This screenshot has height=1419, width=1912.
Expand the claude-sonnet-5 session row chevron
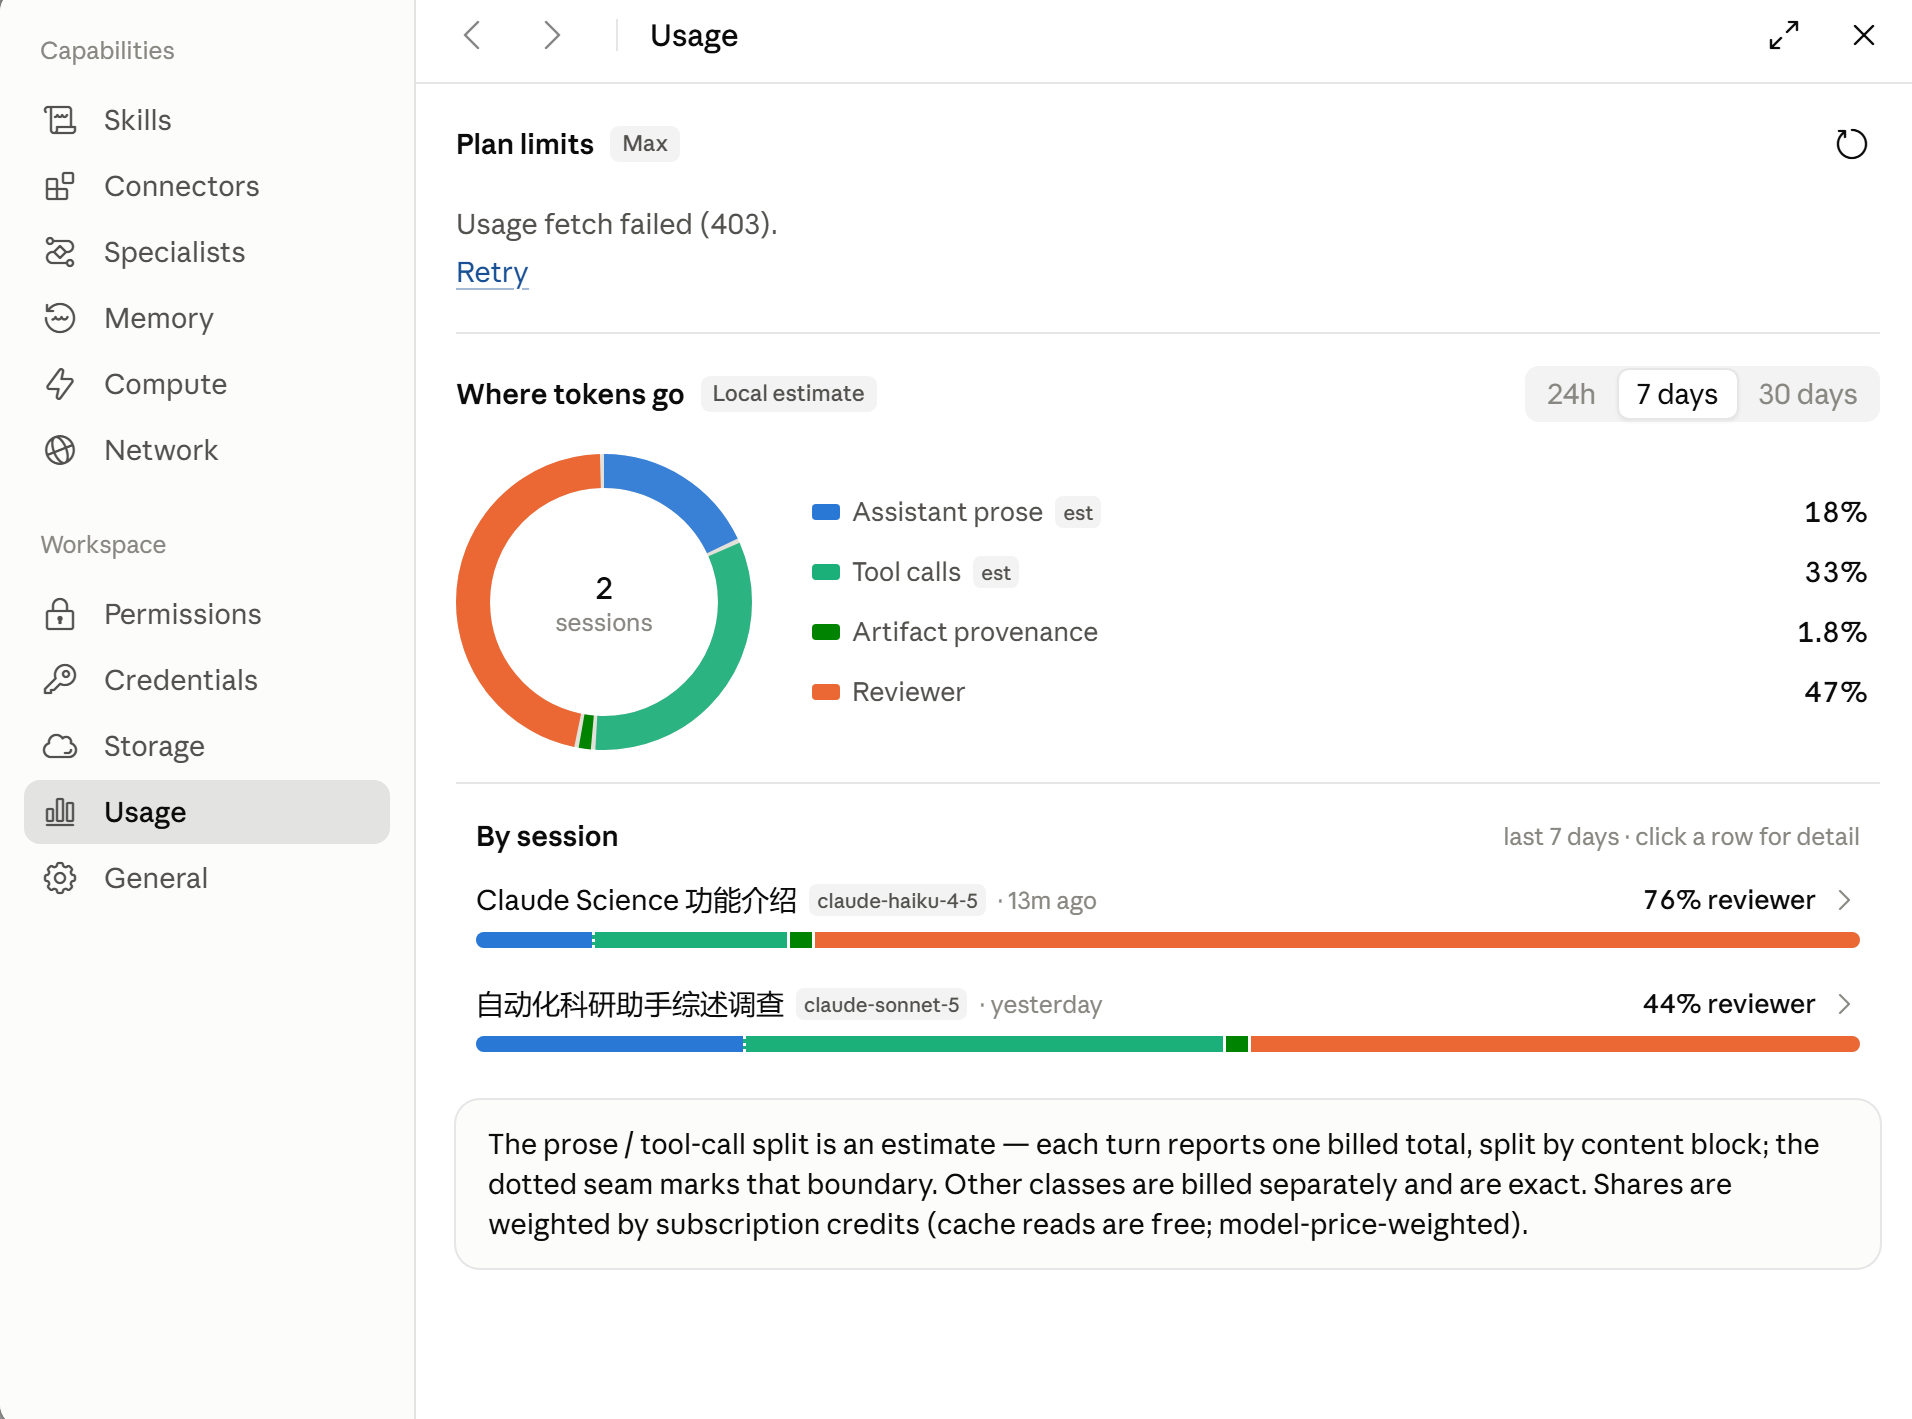tap(1845, 1004)
